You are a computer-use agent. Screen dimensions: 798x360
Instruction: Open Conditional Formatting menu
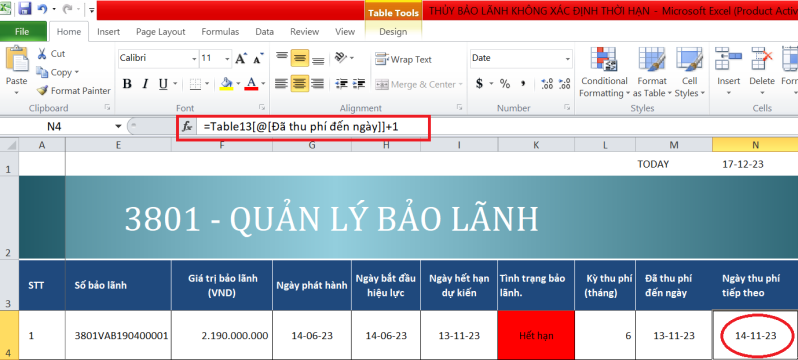(604, 73)
